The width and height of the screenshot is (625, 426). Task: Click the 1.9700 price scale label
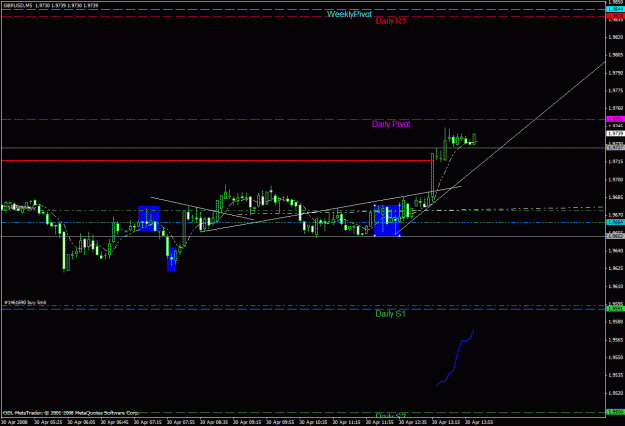[x=616, y=180]
